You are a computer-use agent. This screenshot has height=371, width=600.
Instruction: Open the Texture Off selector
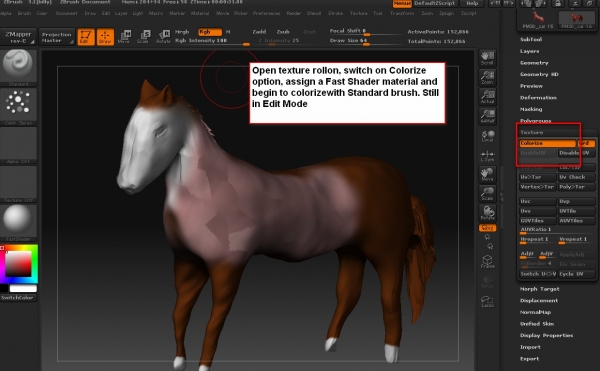18,184
